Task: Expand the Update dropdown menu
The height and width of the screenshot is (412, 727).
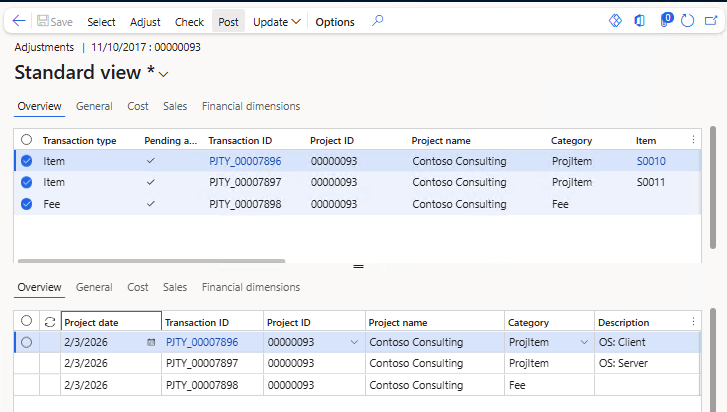Action: (x=277, y=21)
